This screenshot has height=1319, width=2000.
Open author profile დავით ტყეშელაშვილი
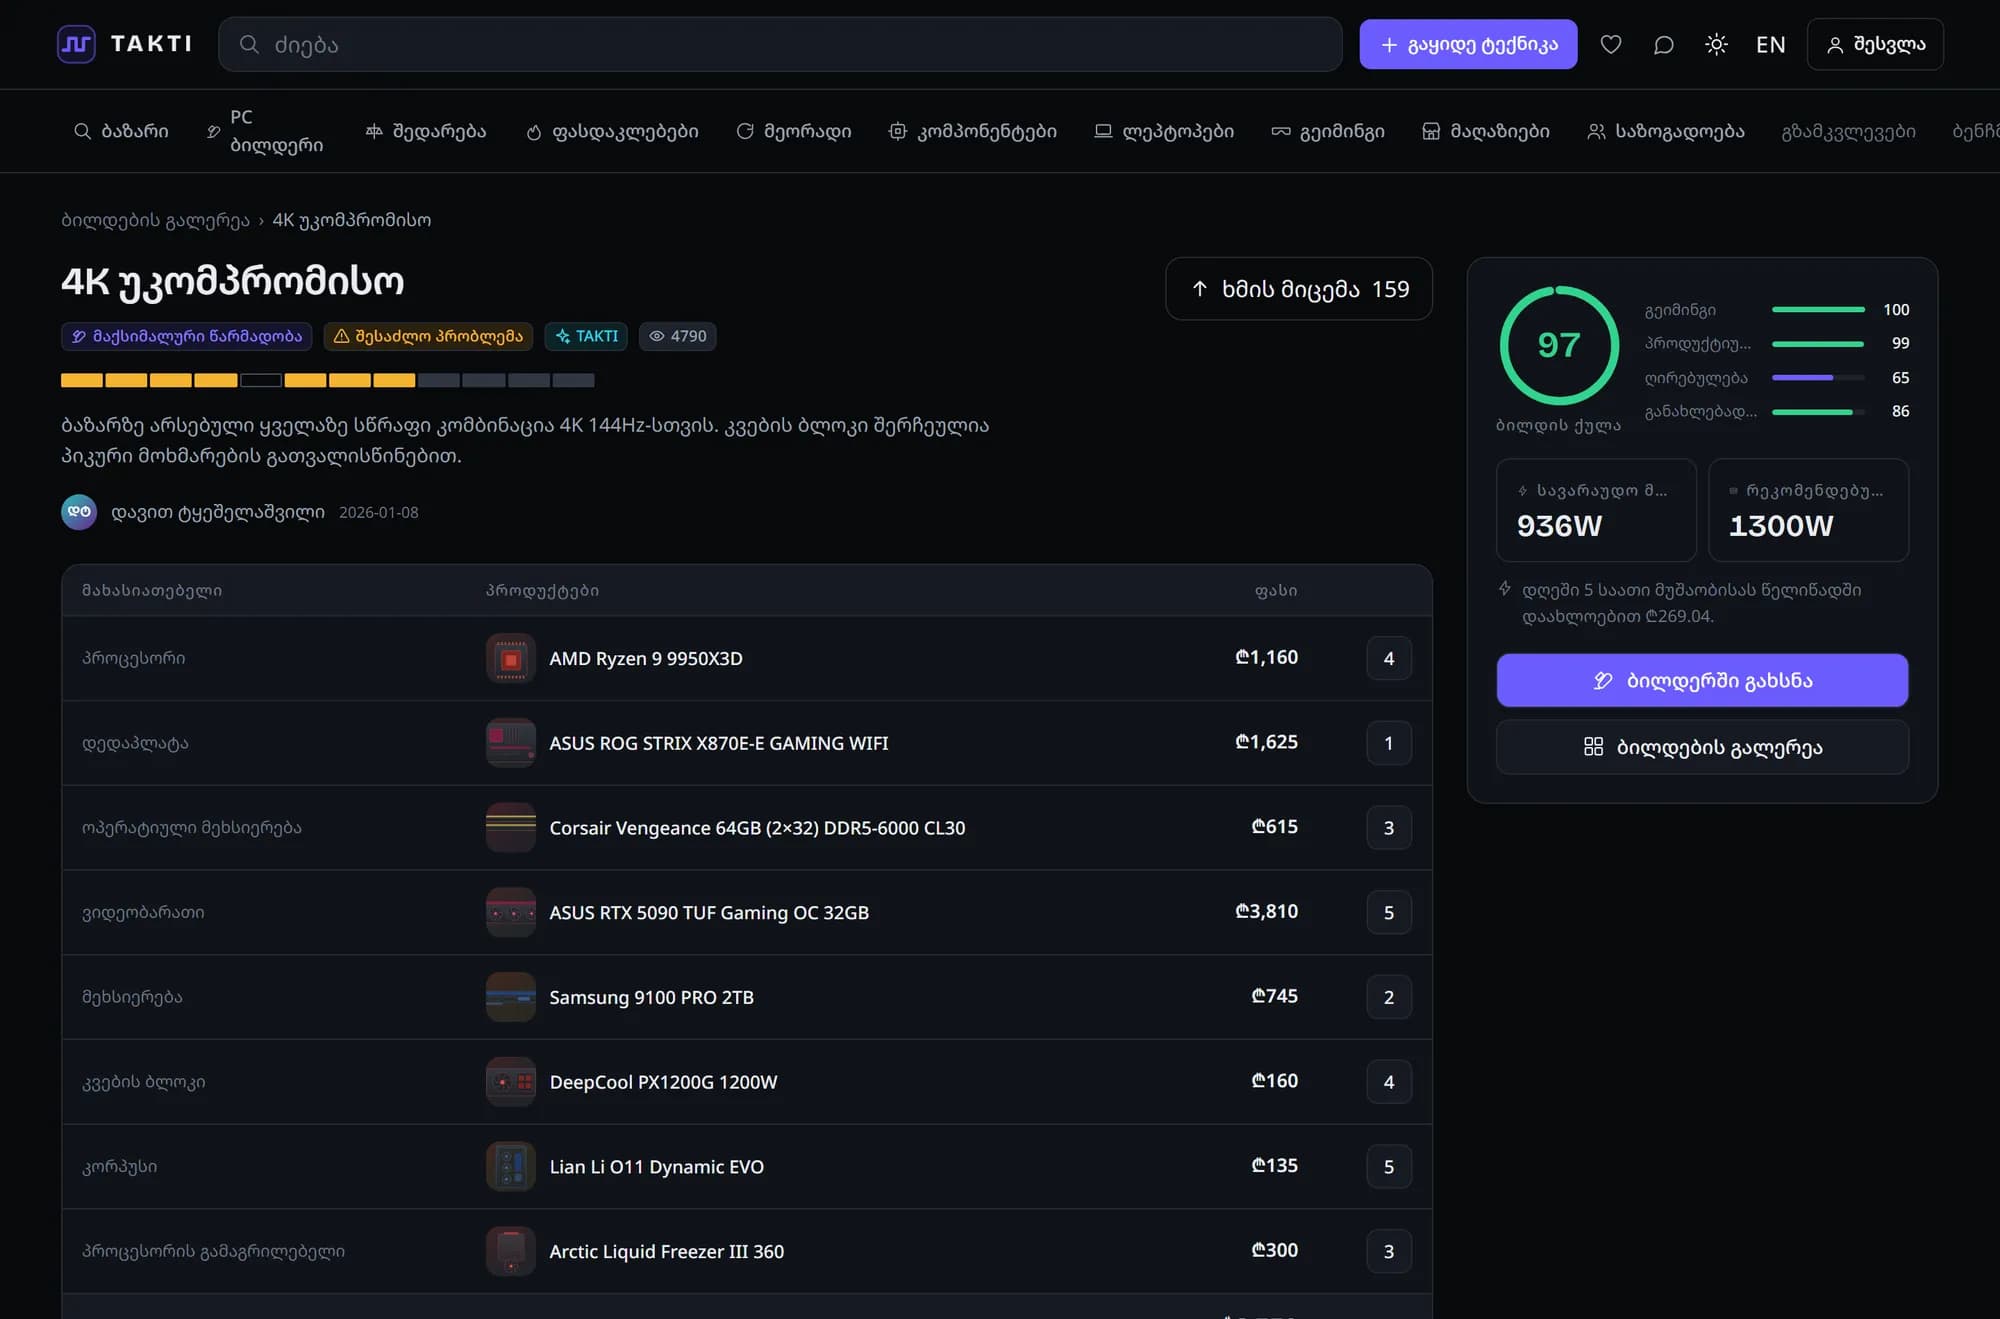point(218,512)
